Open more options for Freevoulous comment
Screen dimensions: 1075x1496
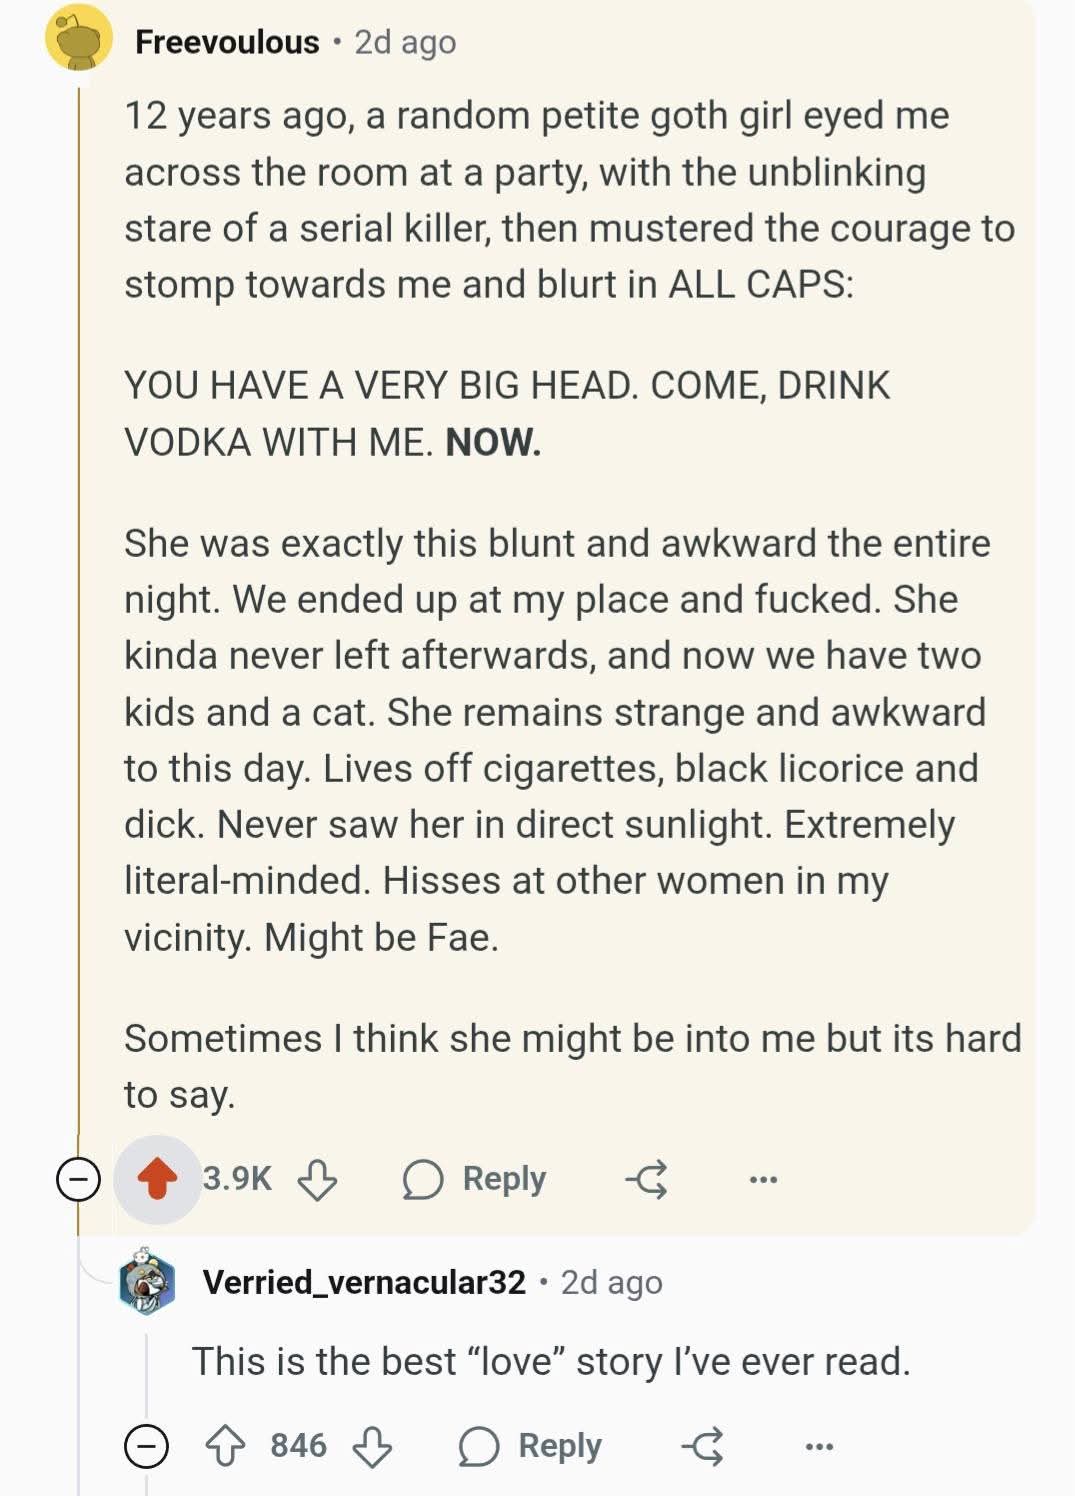pos(763,1180)
